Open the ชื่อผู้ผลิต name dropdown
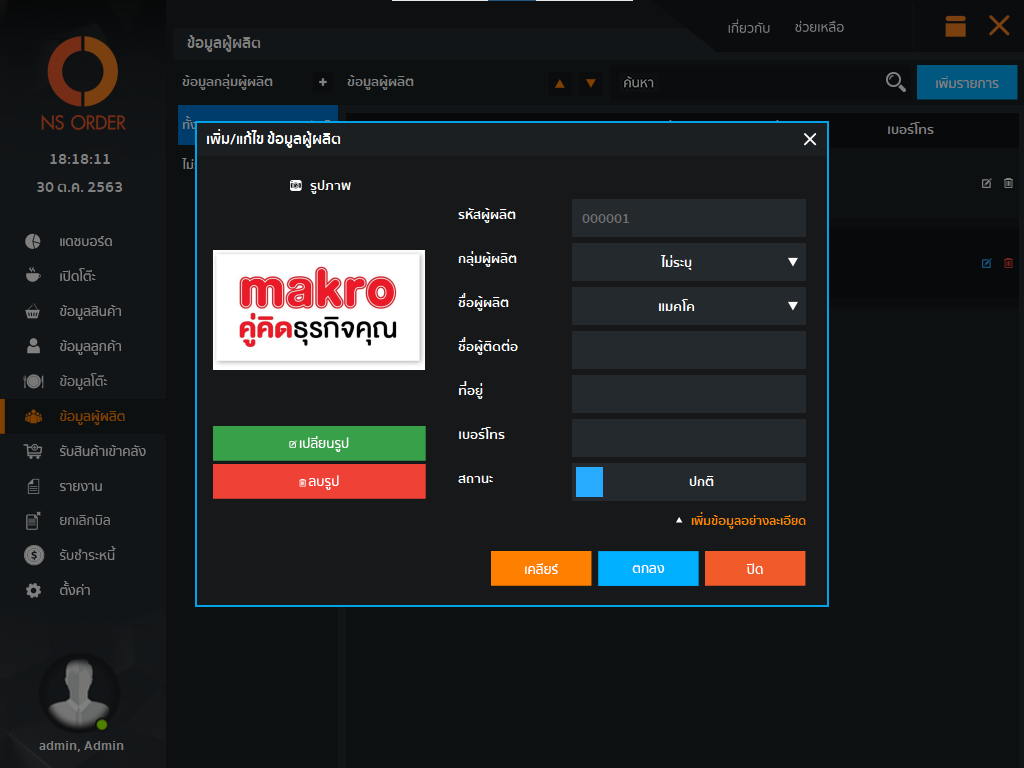This screenshot has width=1024, height=768. click(688, 306)
